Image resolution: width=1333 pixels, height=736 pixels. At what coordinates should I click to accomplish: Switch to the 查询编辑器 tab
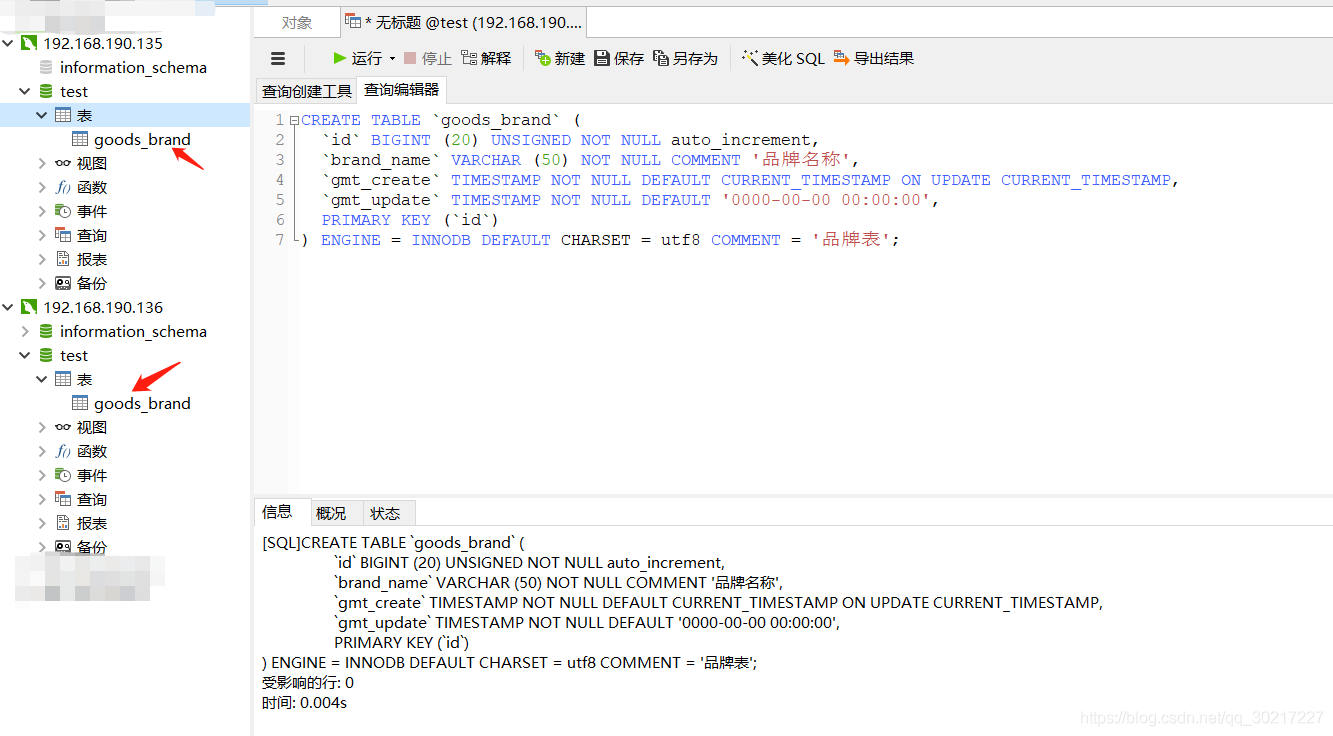point(401,90)
